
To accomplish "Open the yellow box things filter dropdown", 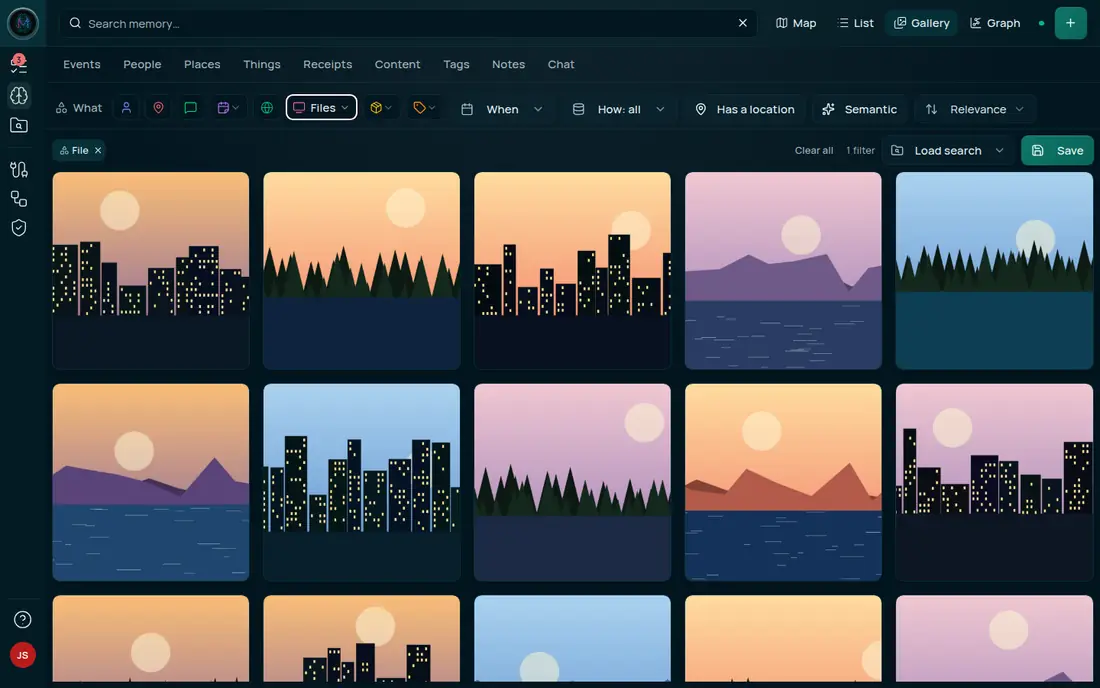I will 381,107.
